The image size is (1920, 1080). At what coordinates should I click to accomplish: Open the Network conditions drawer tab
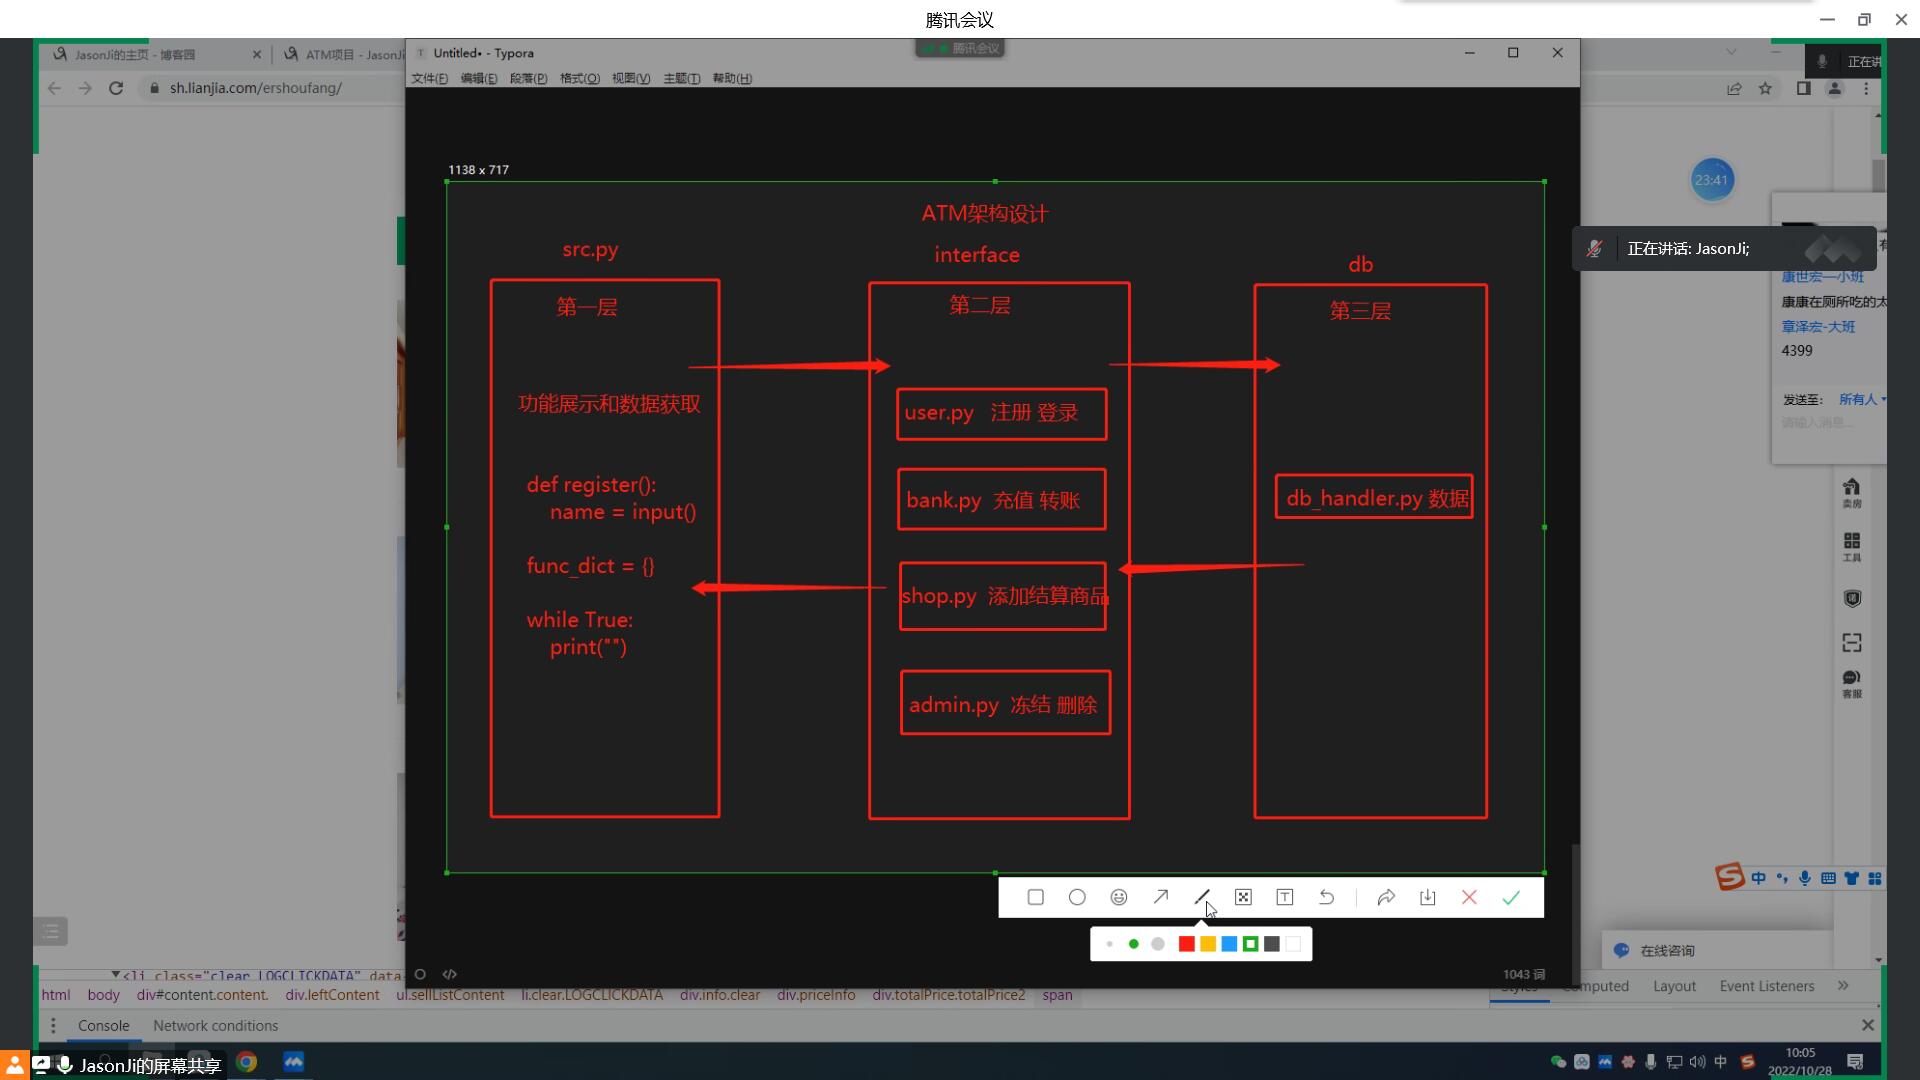(x=215, y=1026)
